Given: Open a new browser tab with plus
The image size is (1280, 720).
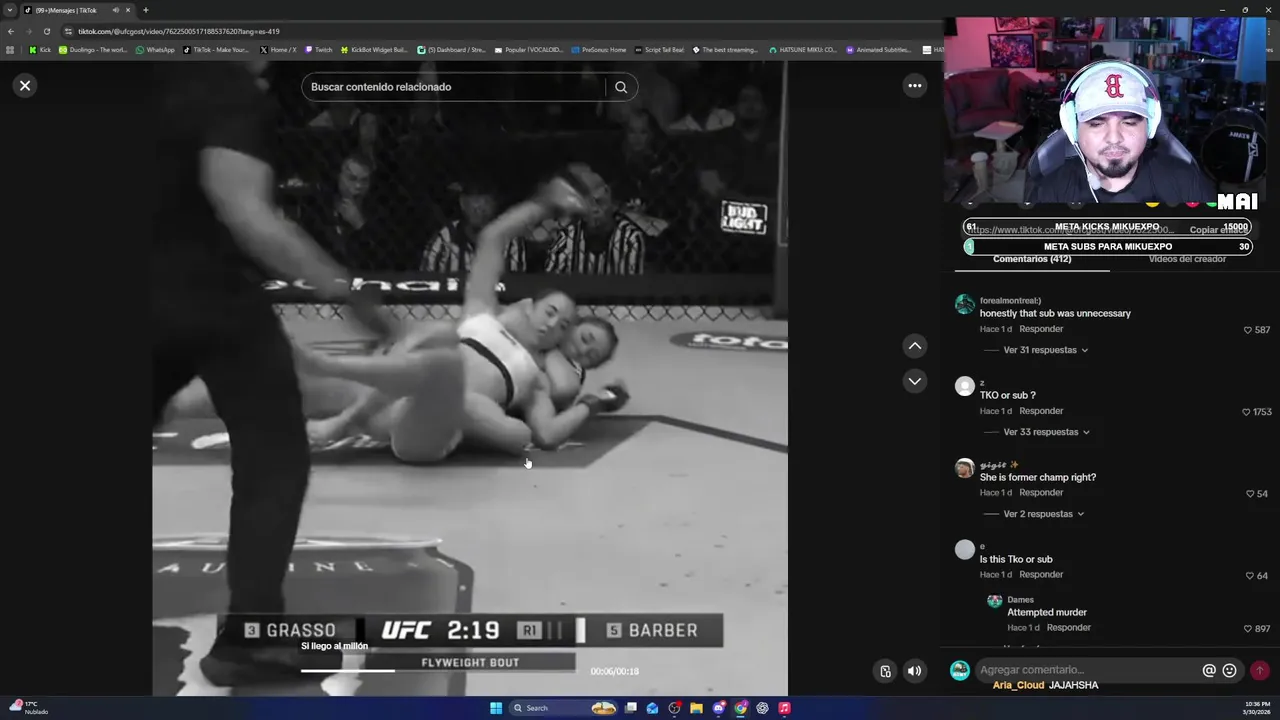Looking at the screenshot, I should coord(146,10).
